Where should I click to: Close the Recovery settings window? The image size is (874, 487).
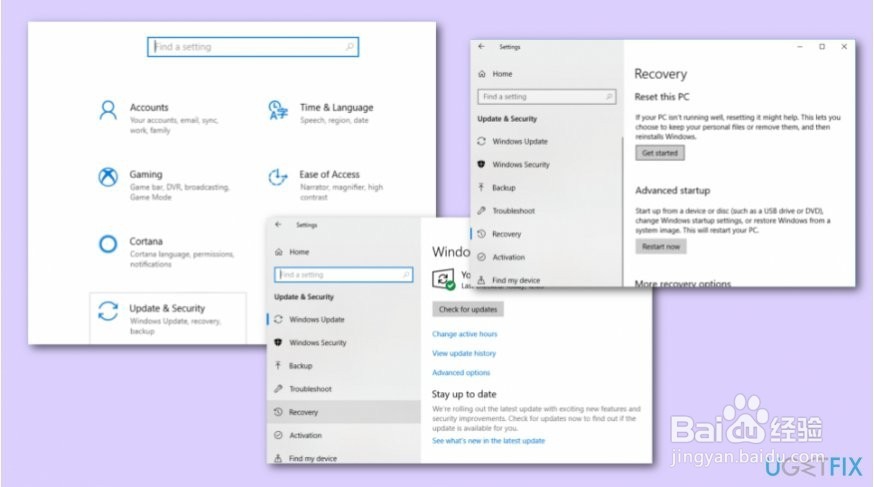pyautogui.click(x=843, y=47)
